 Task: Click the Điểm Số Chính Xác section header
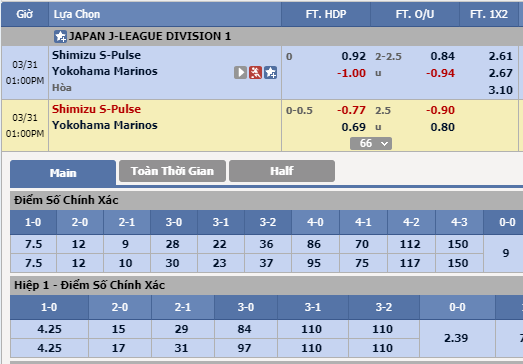pyautogui.click(x=66, y=200)
